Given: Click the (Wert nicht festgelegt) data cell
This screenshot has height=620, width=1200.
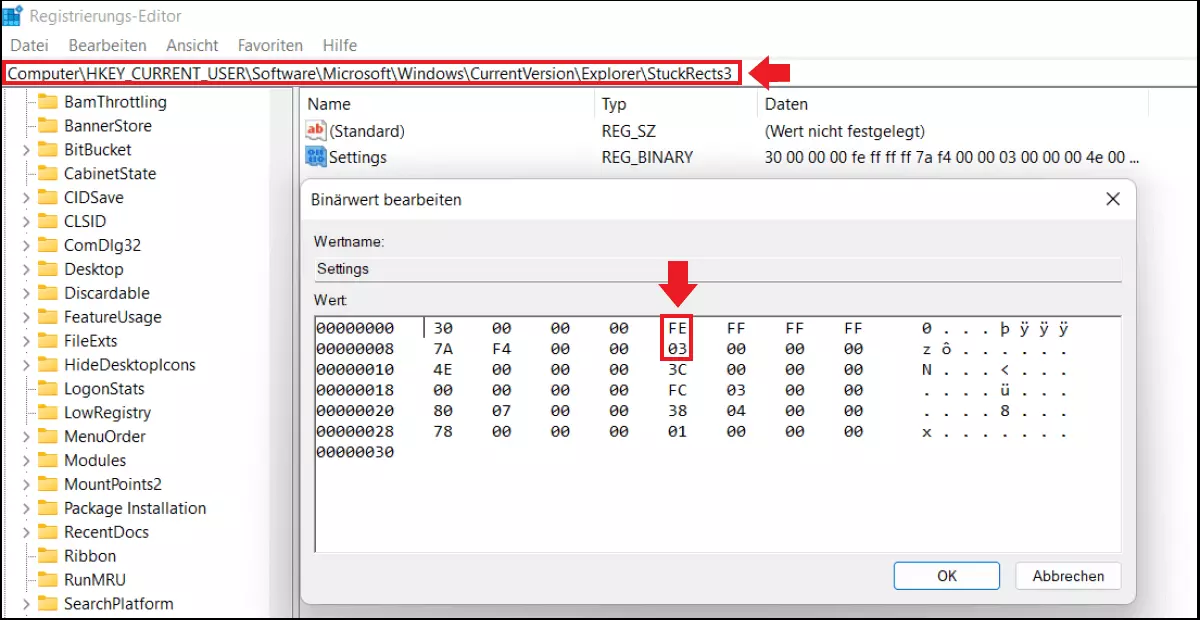Looking at the screenshot, I should click(x=844, y=131).
